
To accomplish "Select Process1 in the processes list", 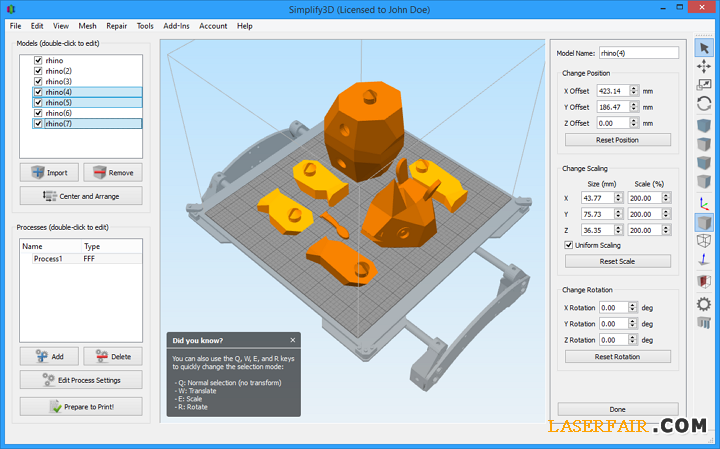I will pyautogui.click(x=49, y=259).
